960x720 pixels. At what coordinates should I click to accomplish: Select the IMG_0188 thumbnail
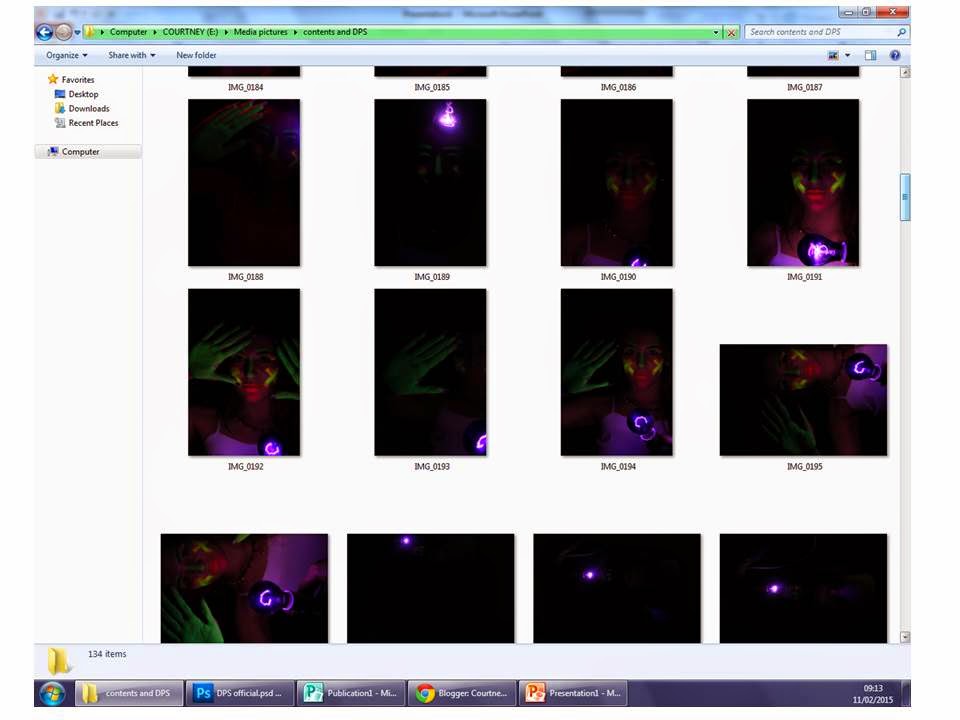click(244, 182)
